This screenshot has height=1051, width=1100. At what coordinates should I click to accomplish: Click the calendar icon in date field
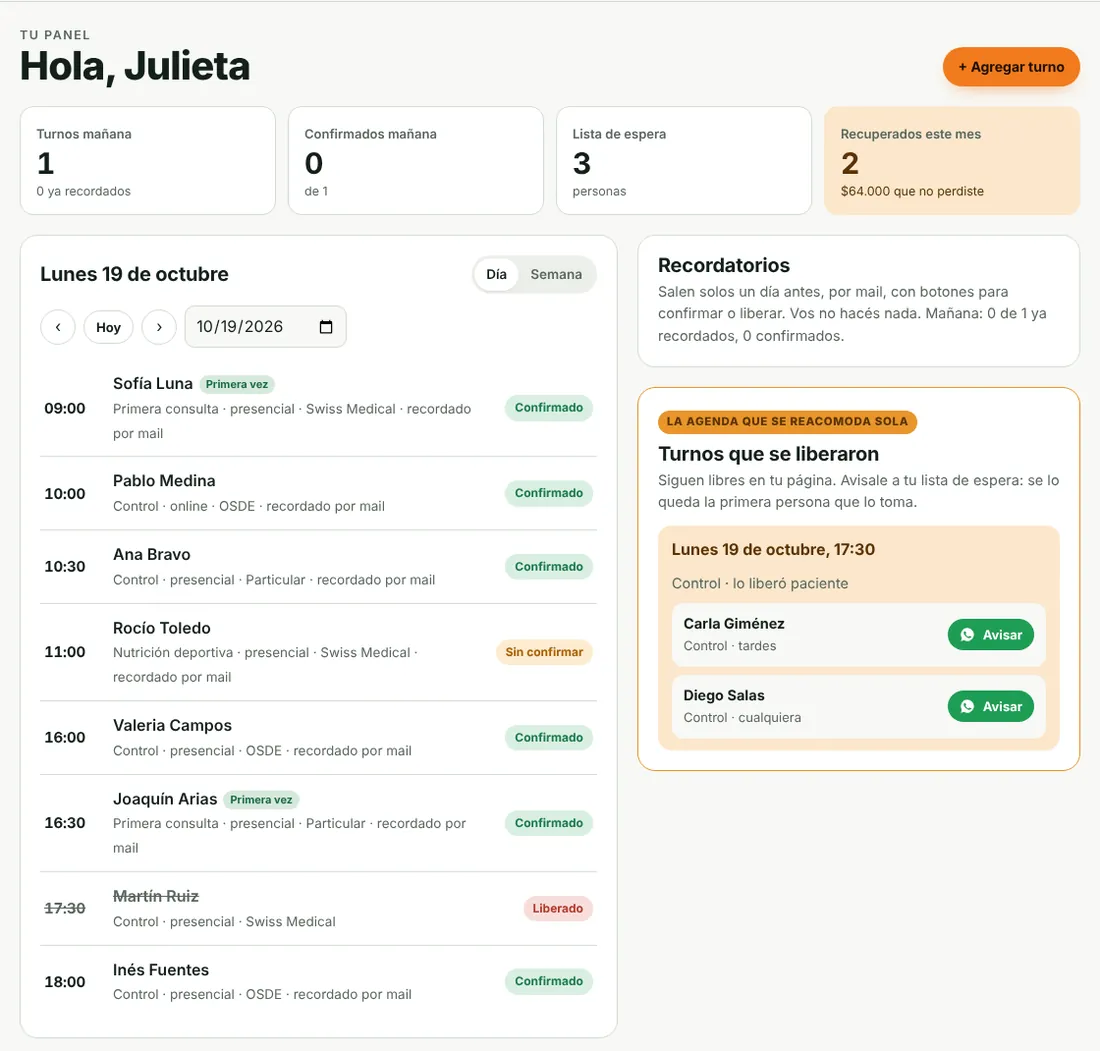326,327
